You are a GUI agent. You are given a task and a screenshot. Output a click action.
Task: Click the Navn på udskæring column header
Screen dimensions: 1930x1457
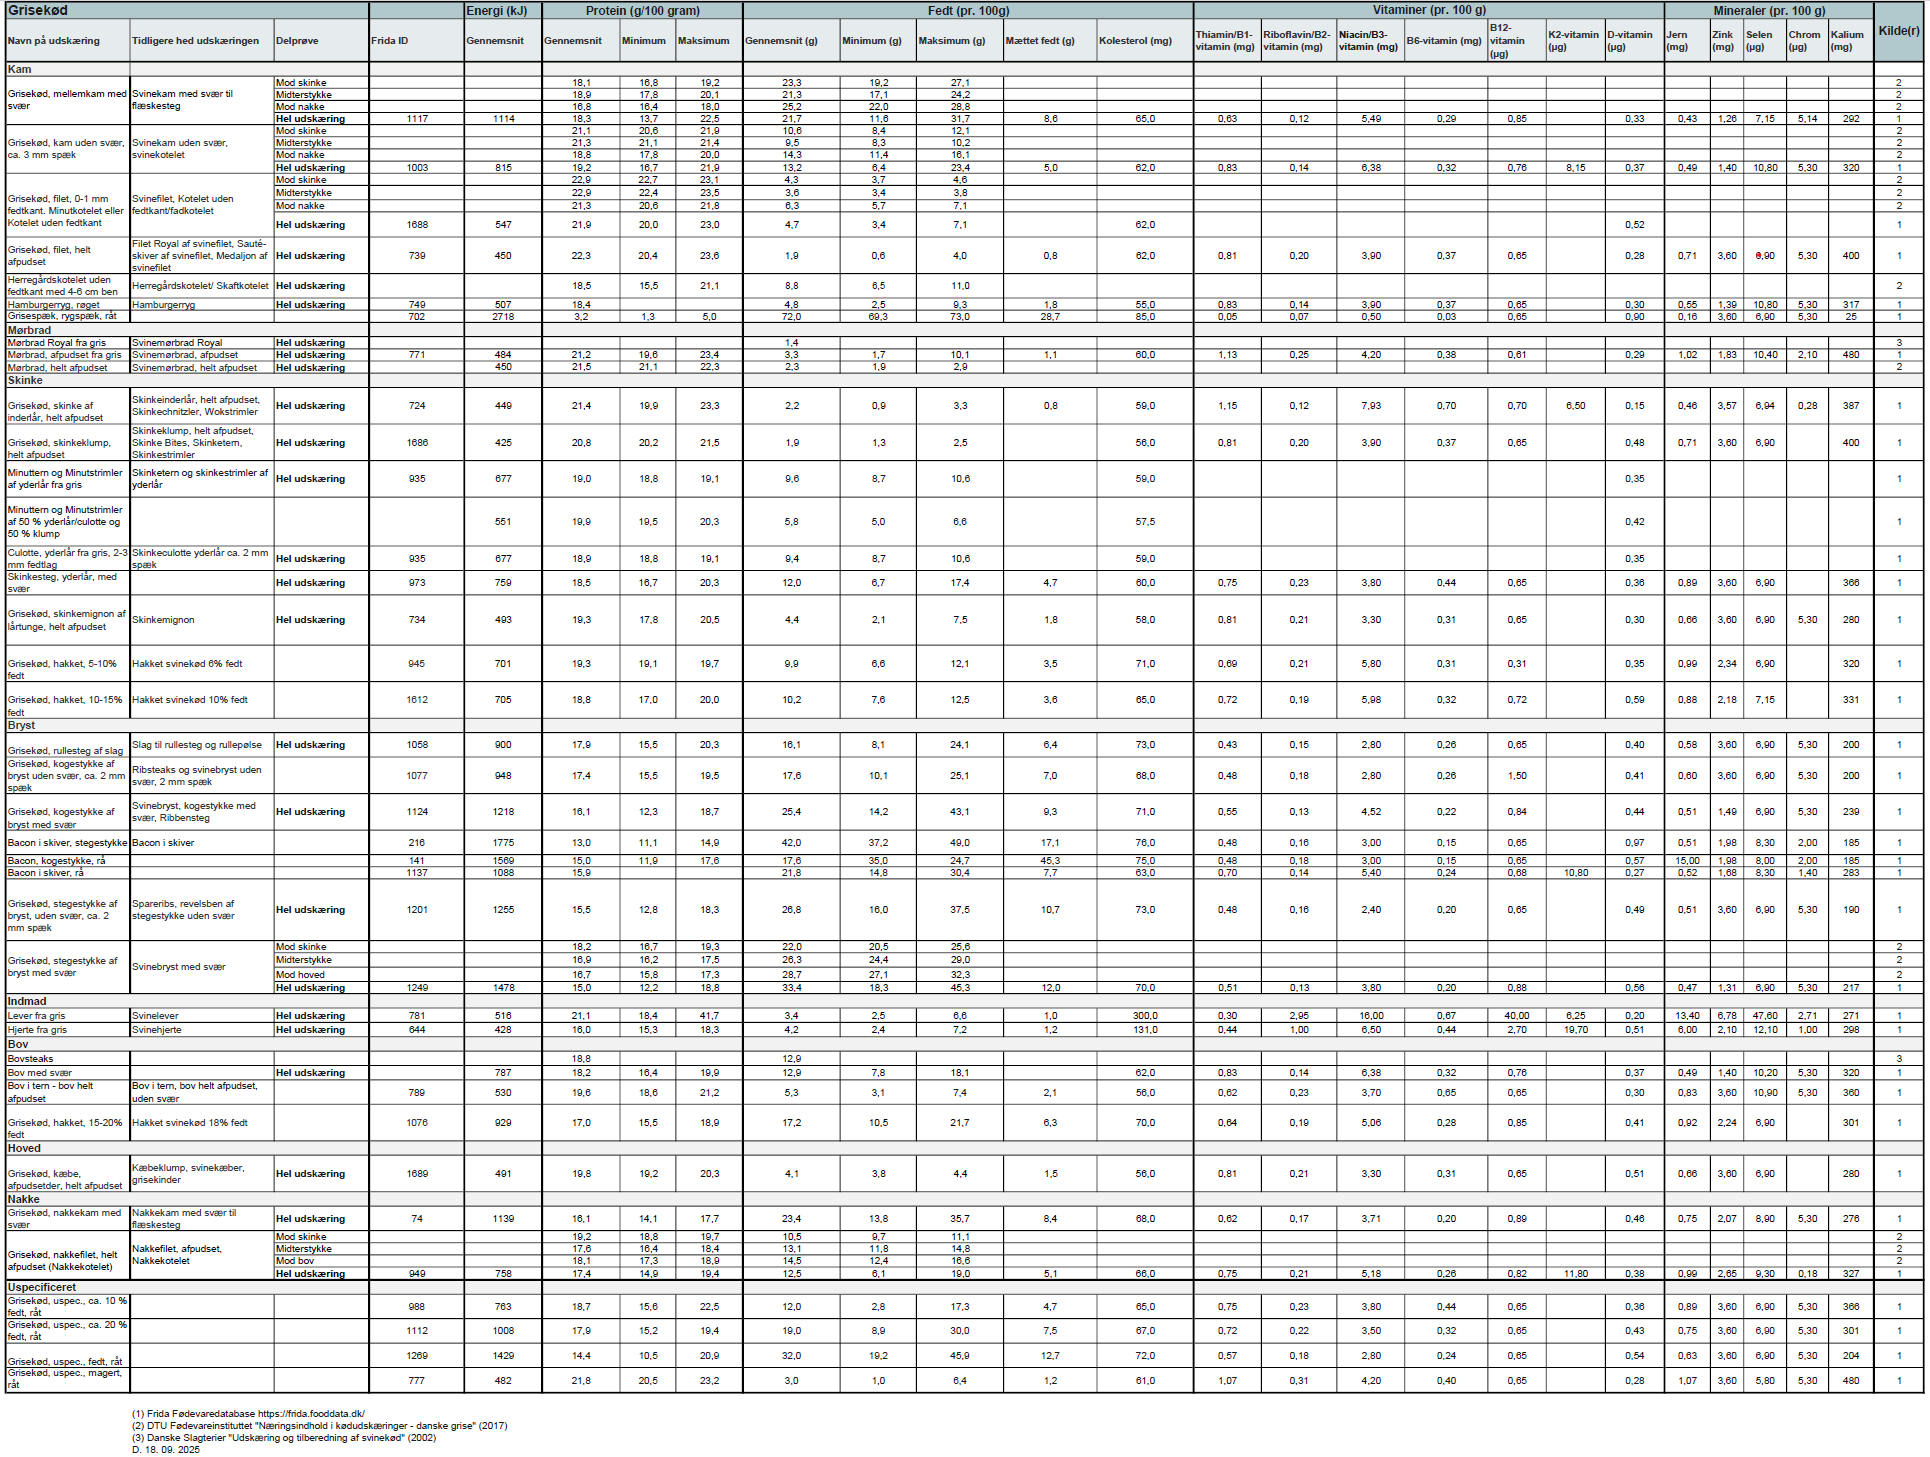click(54, 41)
